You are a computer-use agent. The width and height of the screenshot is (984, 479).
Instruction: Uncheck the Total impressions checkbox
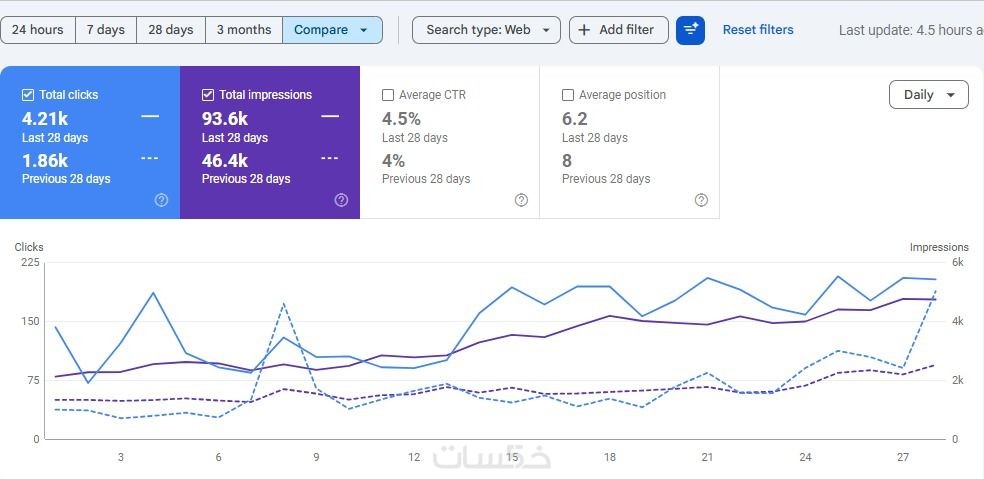(208, 95)
